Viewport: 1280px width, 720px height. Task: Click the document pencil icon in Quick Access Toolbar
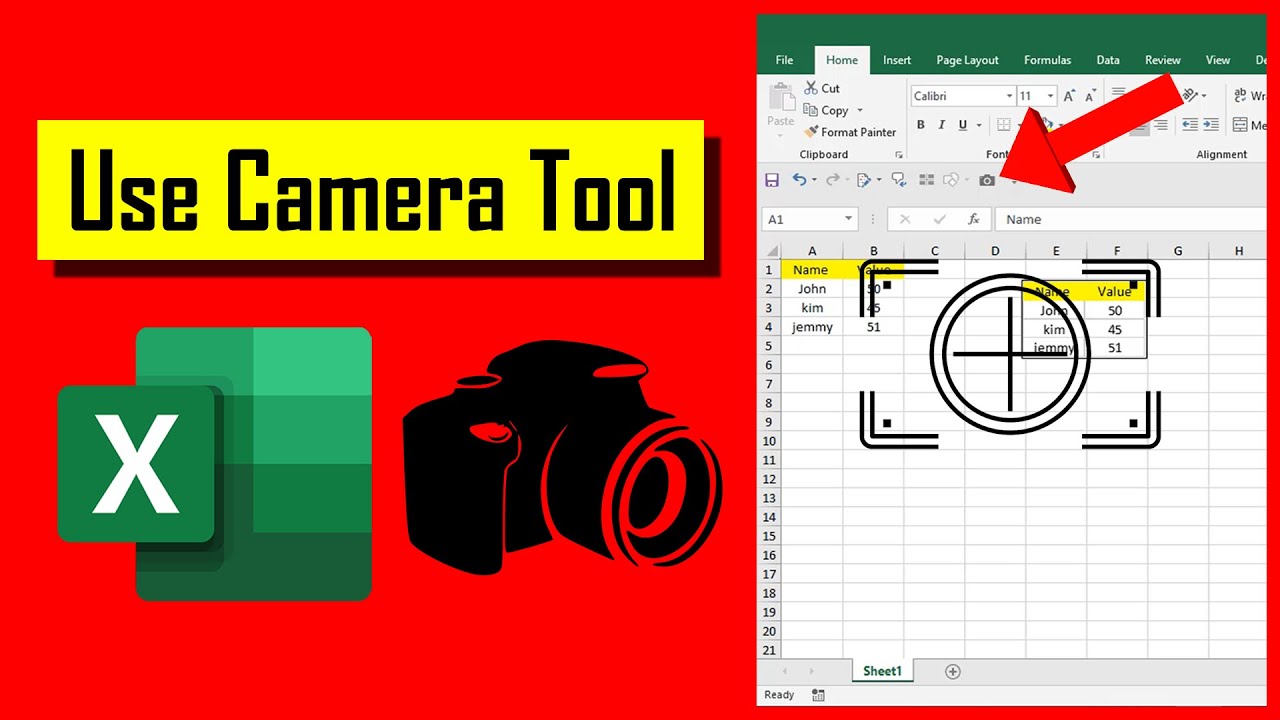(x=864, y=180)
